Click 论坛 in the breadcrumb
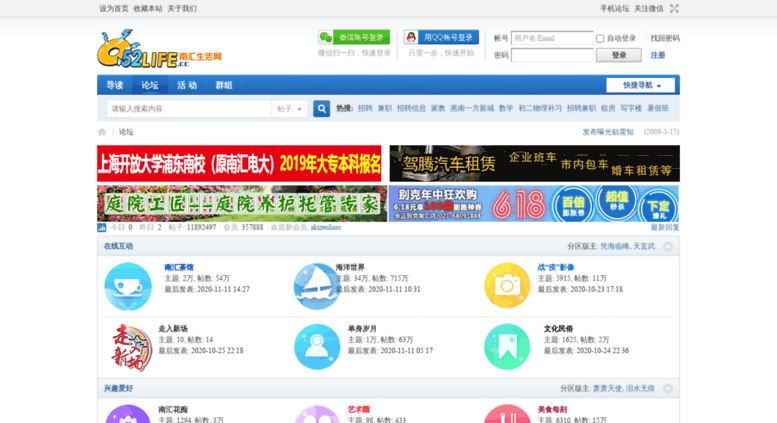This screenshot has width=777, height=423. [x=126, y=132]
